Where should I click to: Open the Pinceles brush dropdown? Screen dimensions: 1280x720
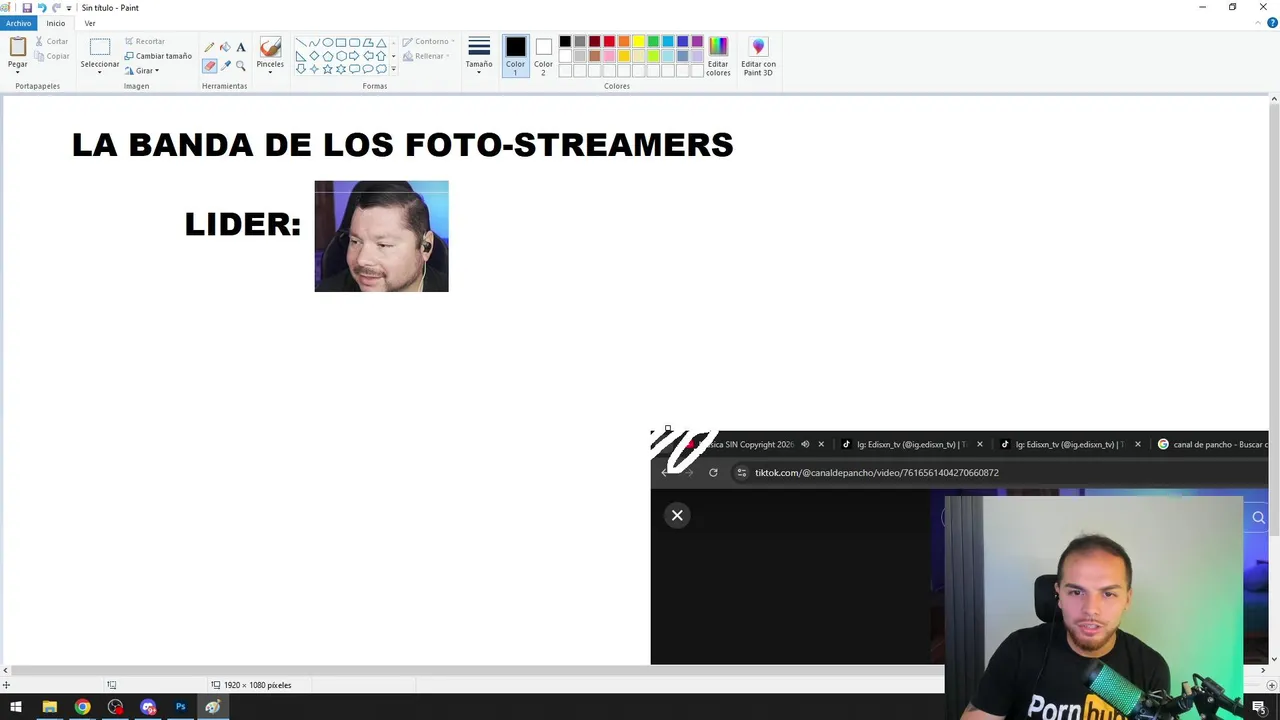270,72
